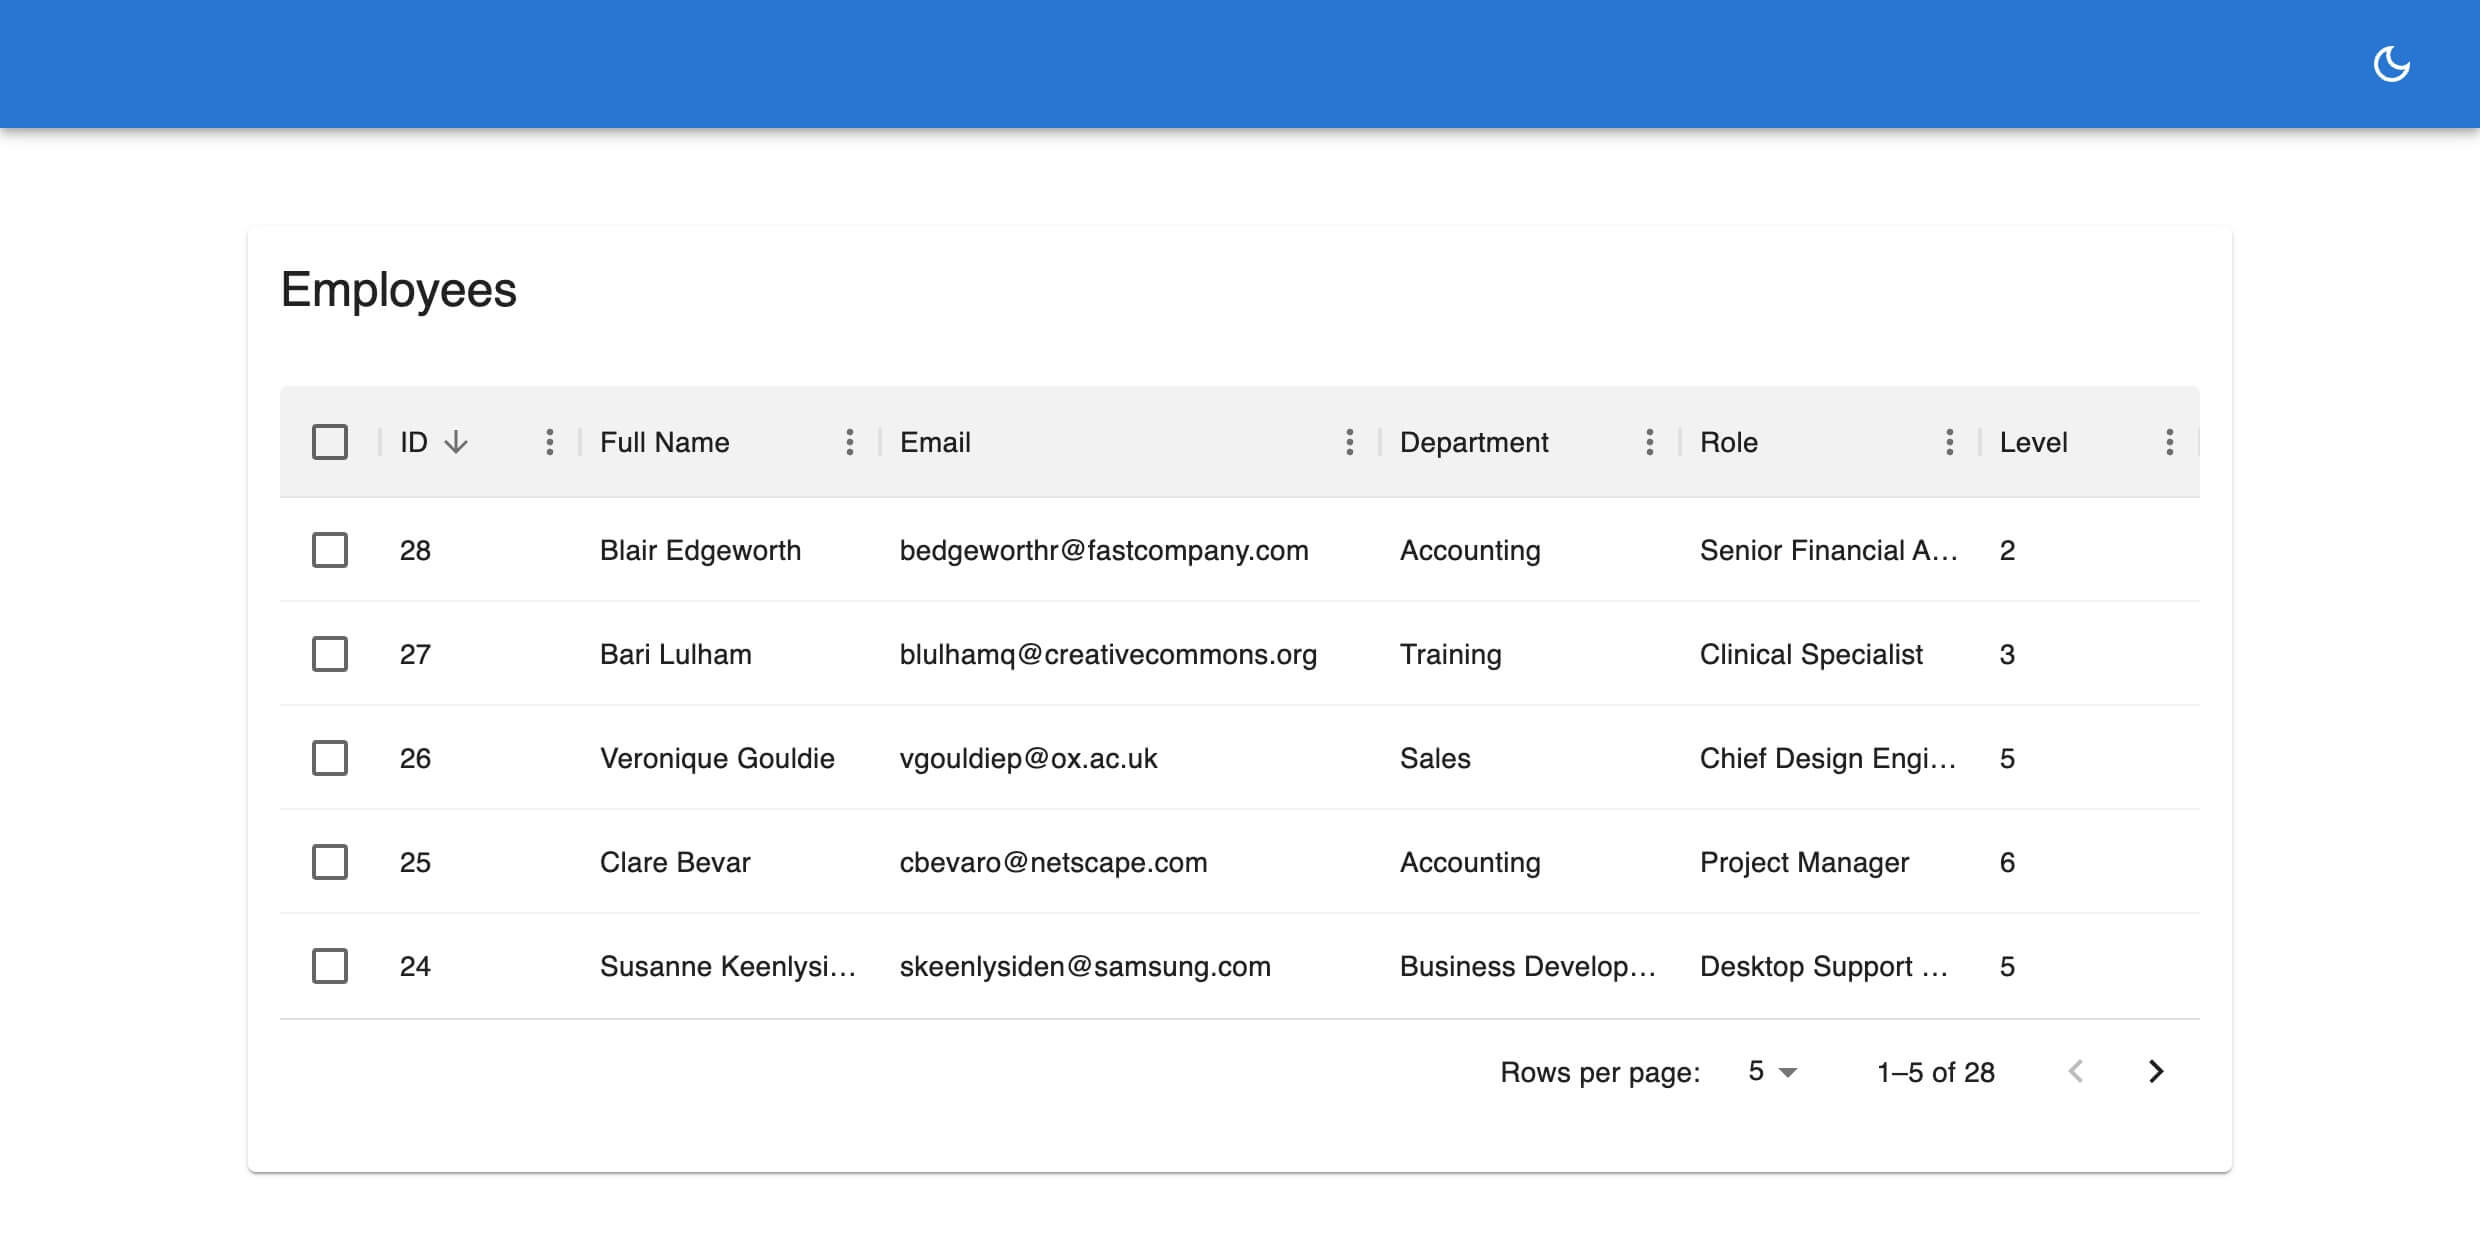The image size is (2480, 1242).
Task: Click the 1–5 of 28 pagination text
Action: coord(1936,1072)
